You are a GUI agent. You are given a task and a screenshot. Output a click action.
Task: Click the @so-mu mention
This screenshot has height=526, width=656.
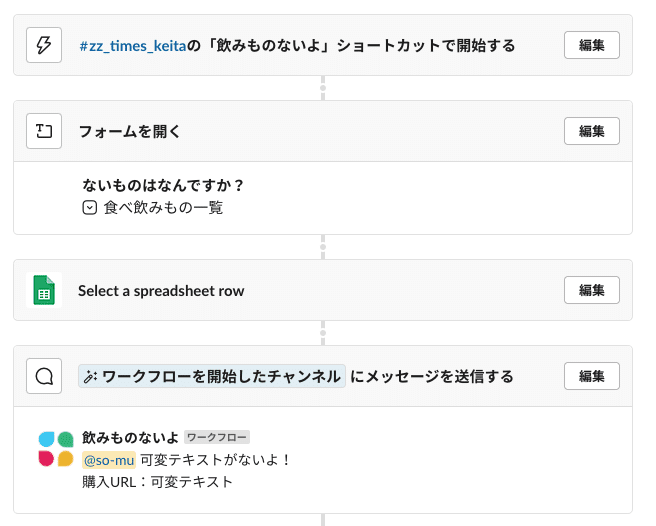109,460
